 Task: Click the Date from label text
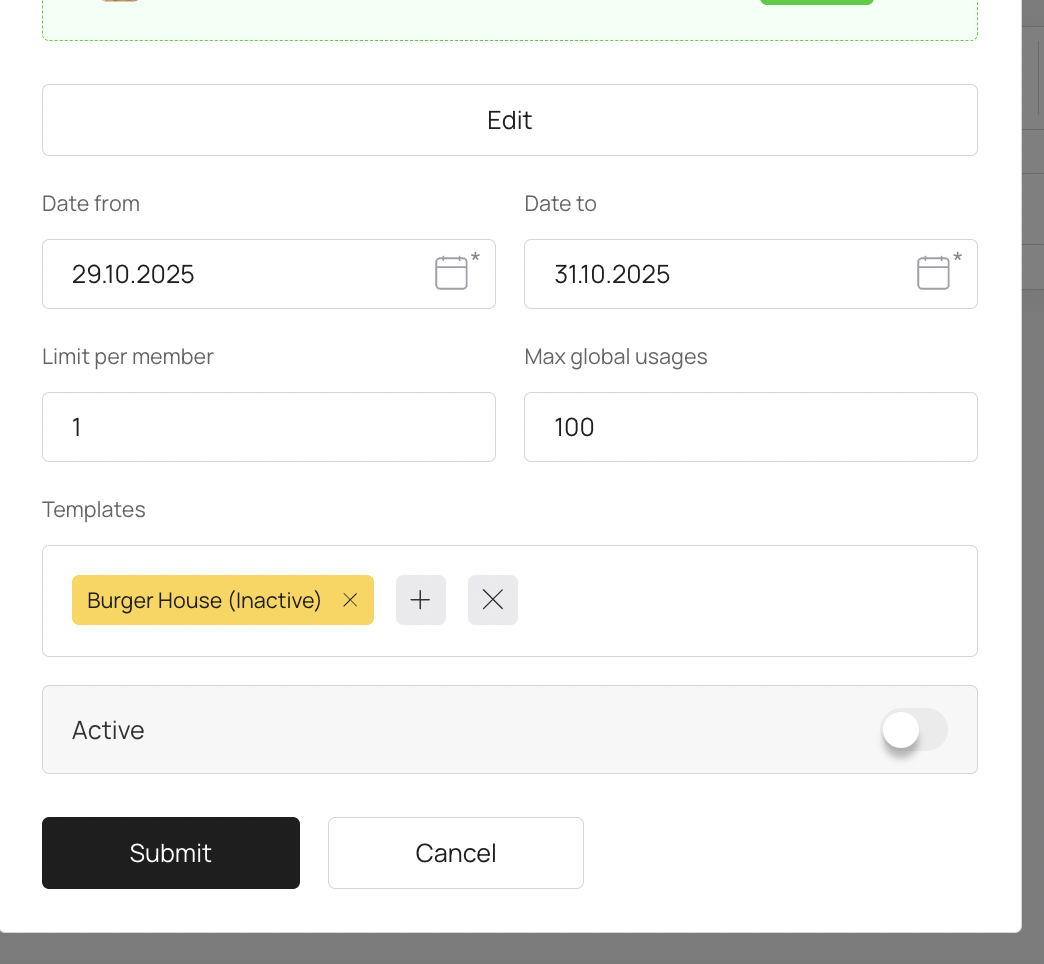(x=91, y=203)
